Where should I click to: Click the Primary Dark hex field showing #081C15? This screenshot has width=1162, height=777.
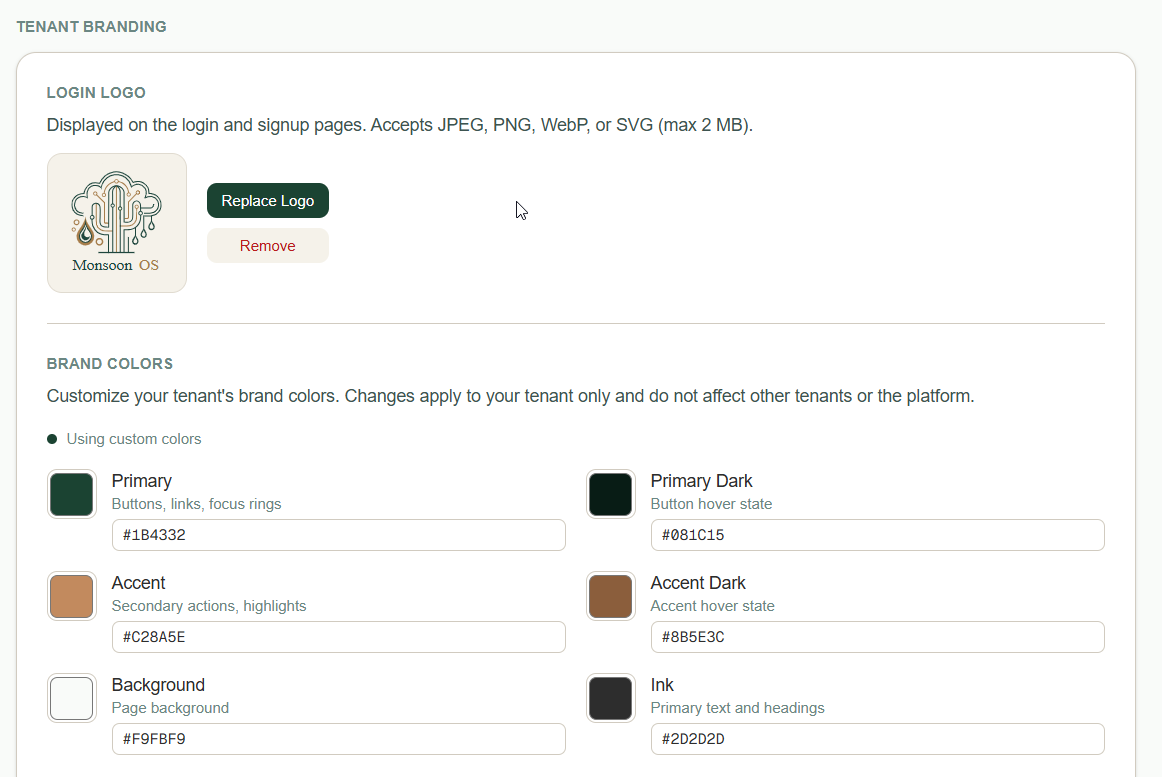877,535
